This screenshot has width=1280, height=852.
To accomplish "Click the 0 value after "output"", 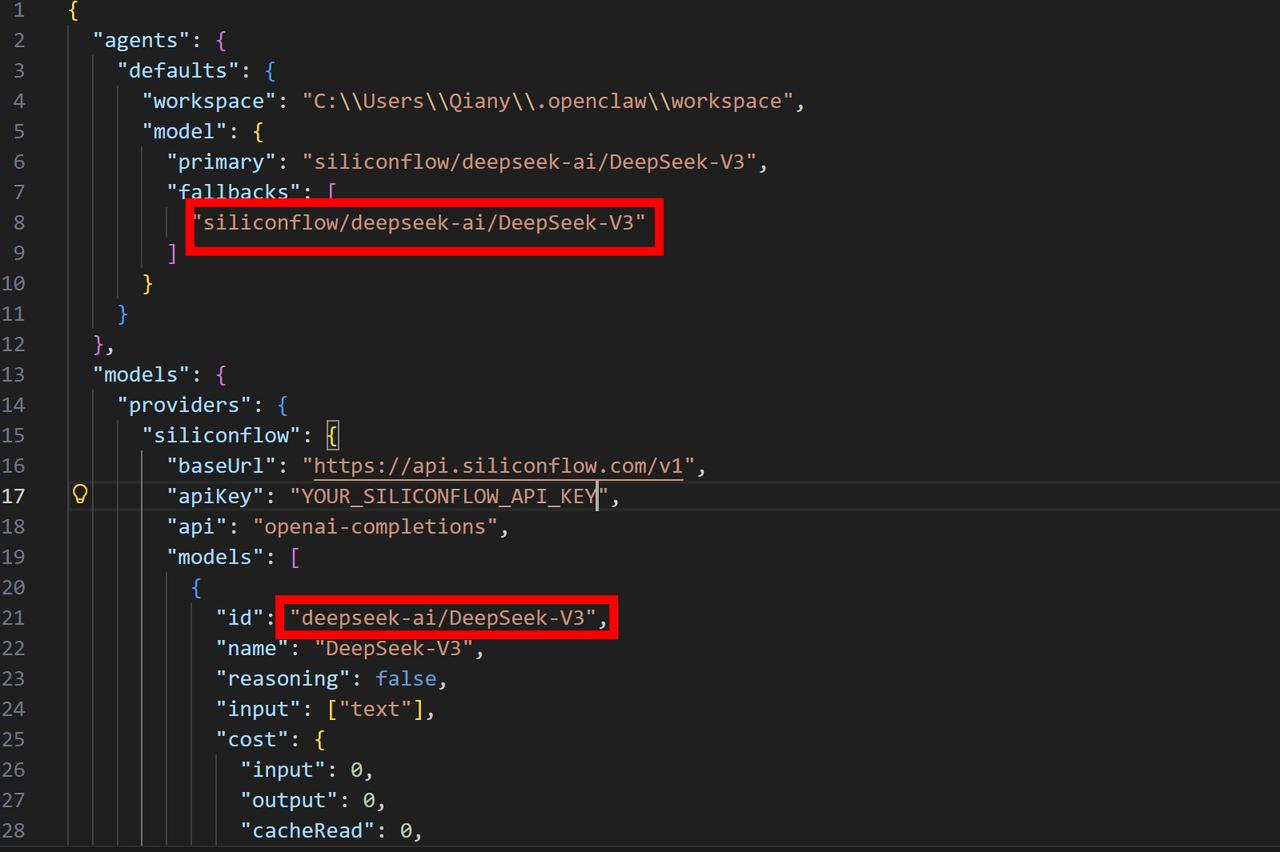I will tap(369, 799).
